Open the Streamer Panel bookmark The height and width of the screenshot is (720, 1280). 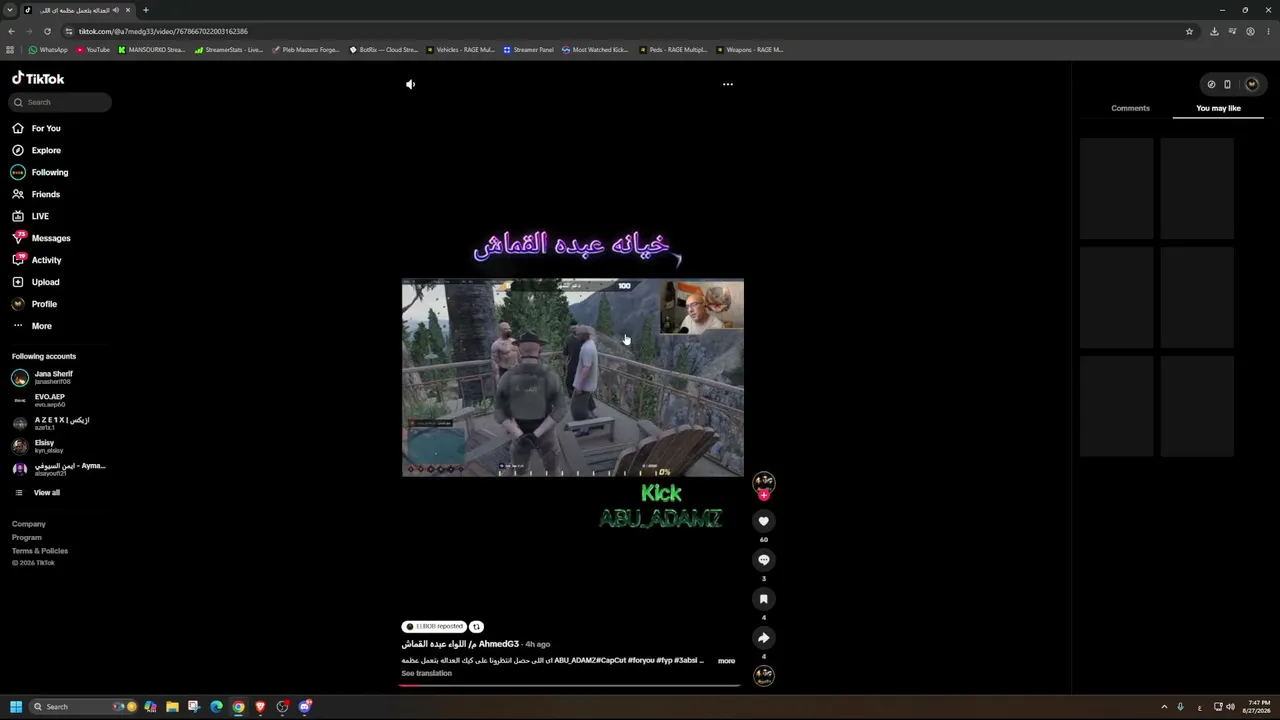point(528,50)
